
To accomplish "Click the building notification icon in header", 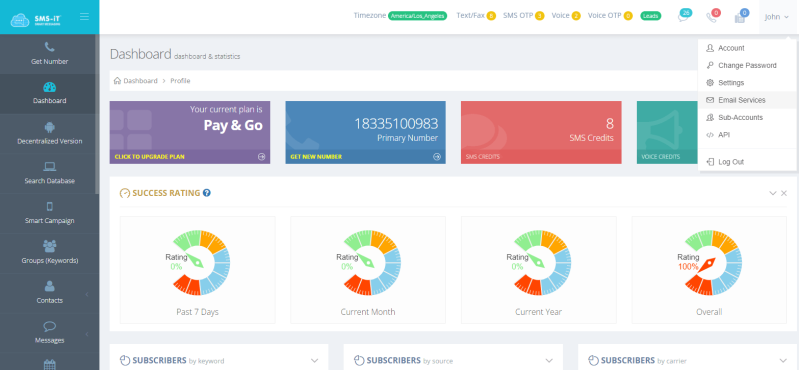I will tap(741, 16).
